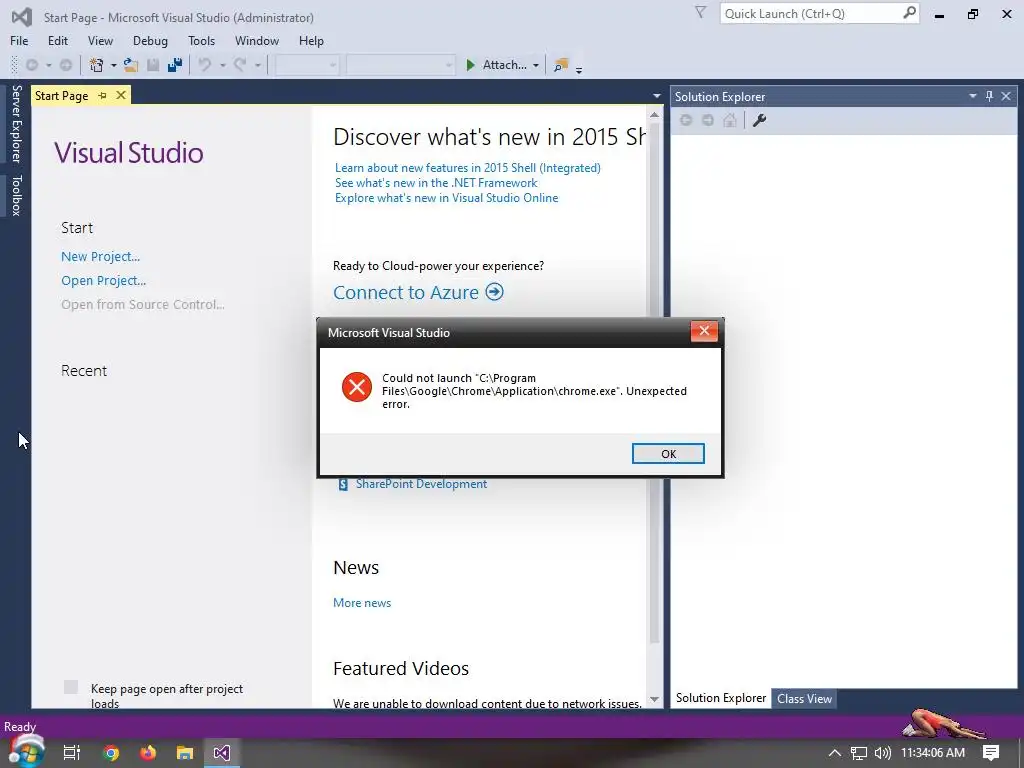Expand the Toolbox side tab
This screenshot has width=1024, height=768.
pos(16,195)
